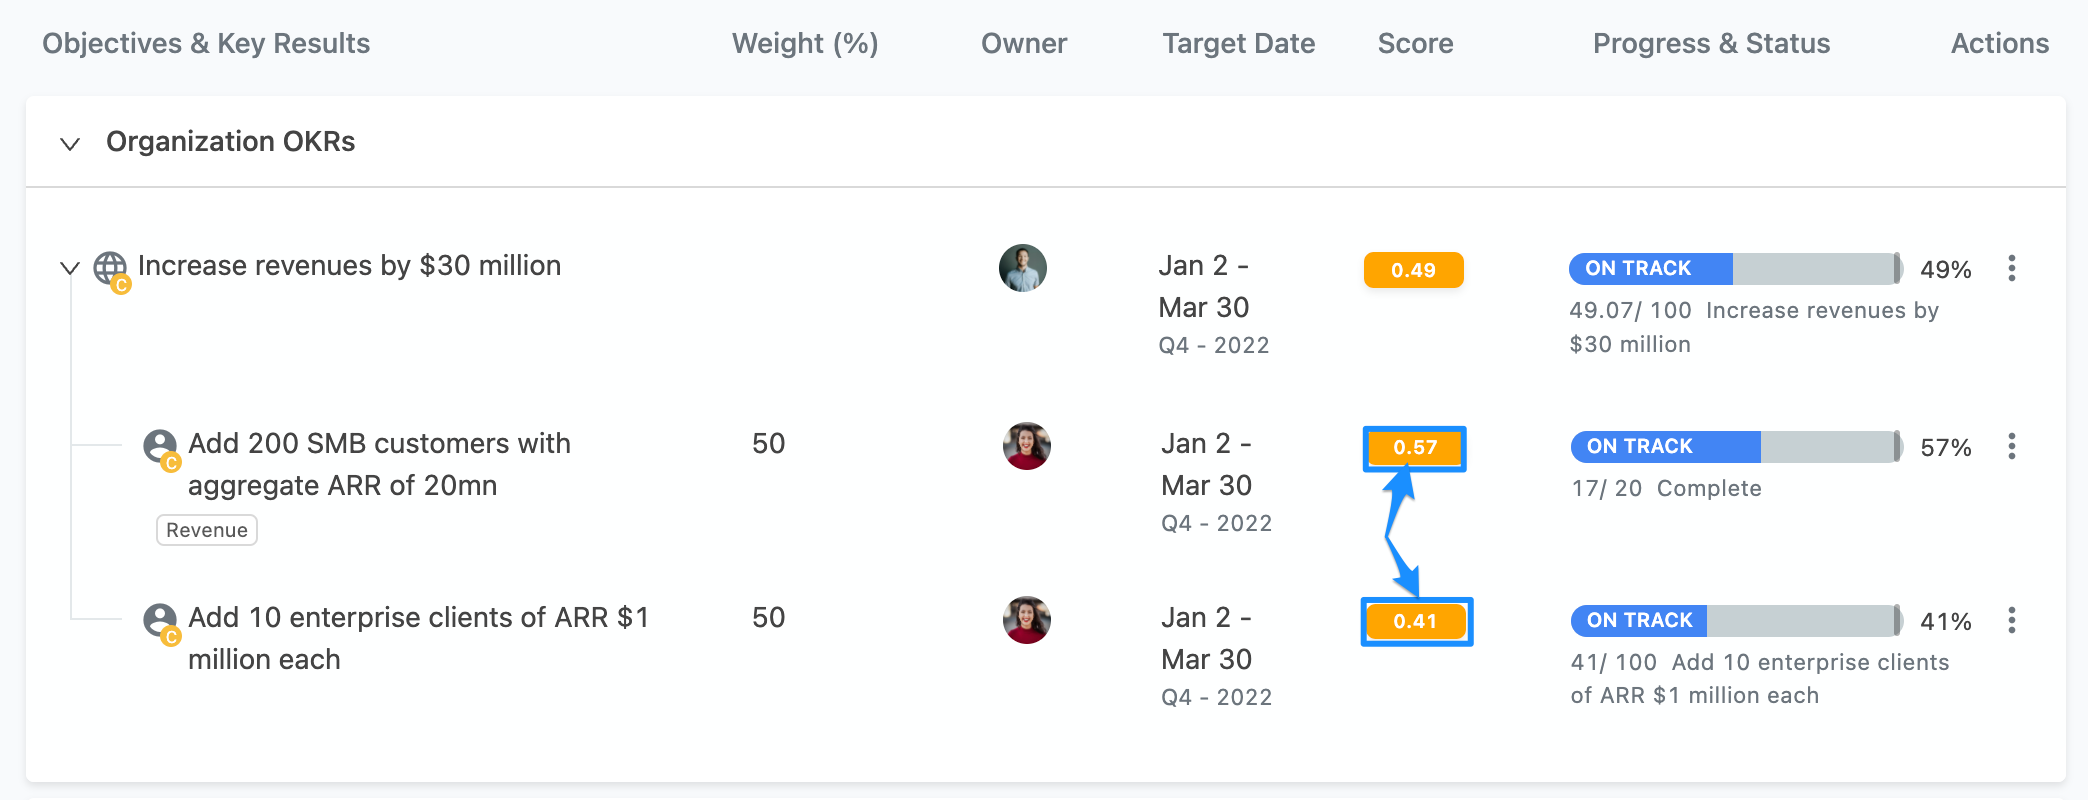The width and height of the screenshot is (2088, 800).
Task: Click the Revenue tag
Action: [207, 530]
